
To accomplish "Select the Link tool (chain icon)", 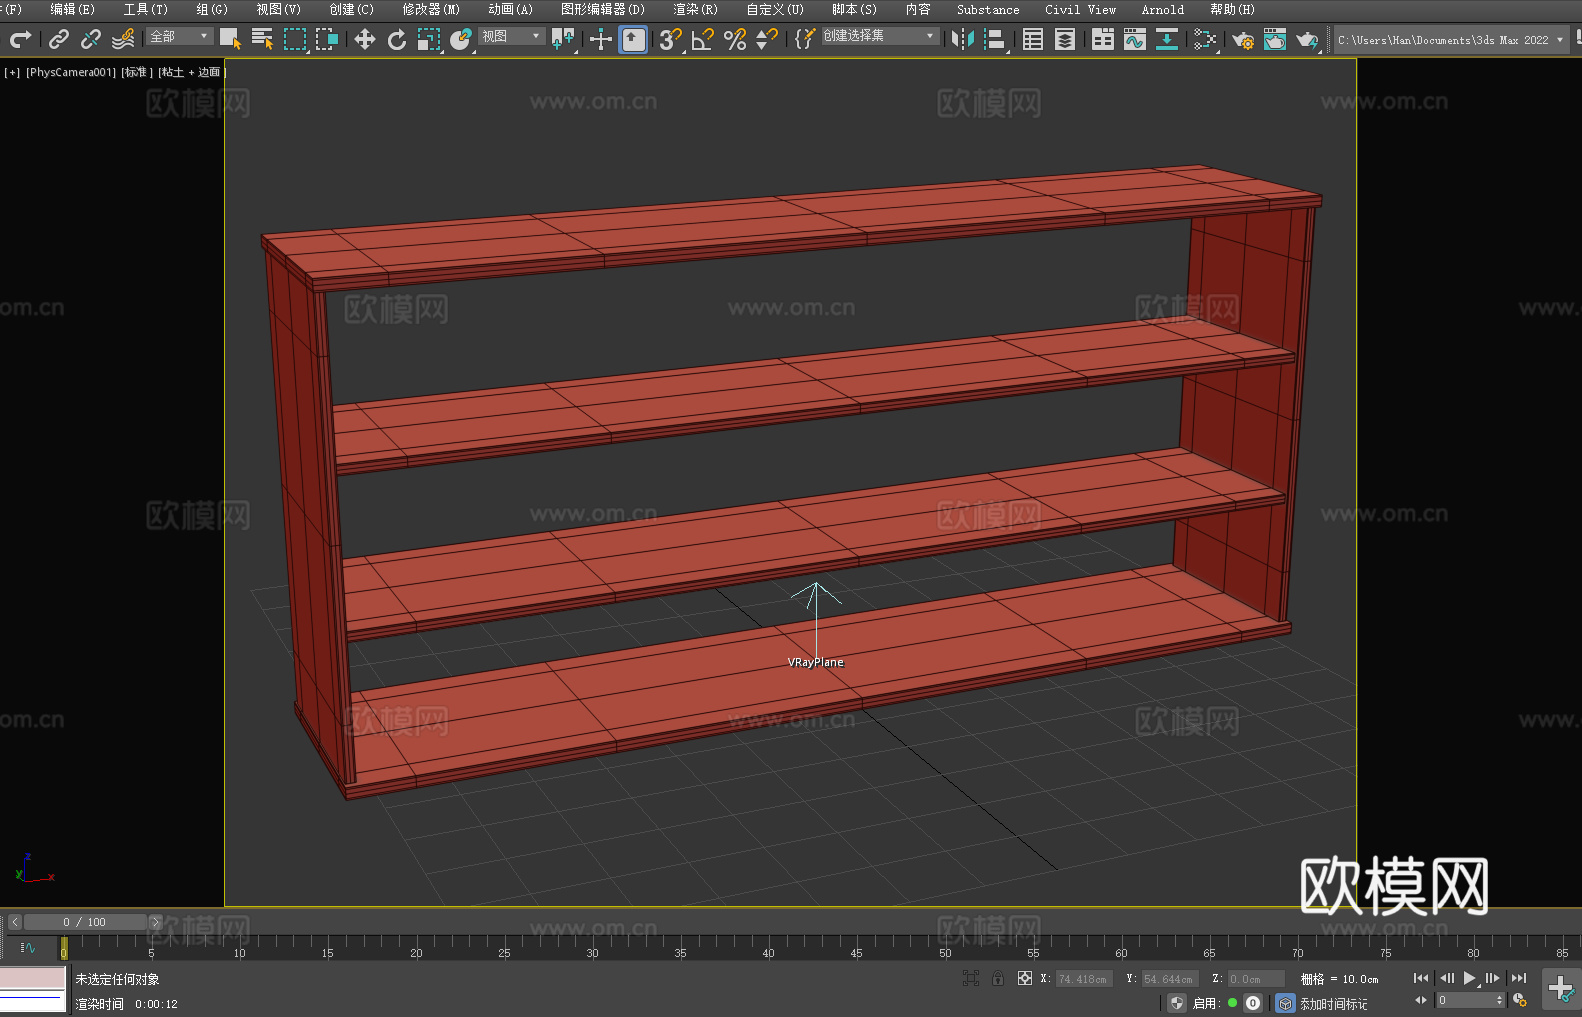I will (59, 39).
